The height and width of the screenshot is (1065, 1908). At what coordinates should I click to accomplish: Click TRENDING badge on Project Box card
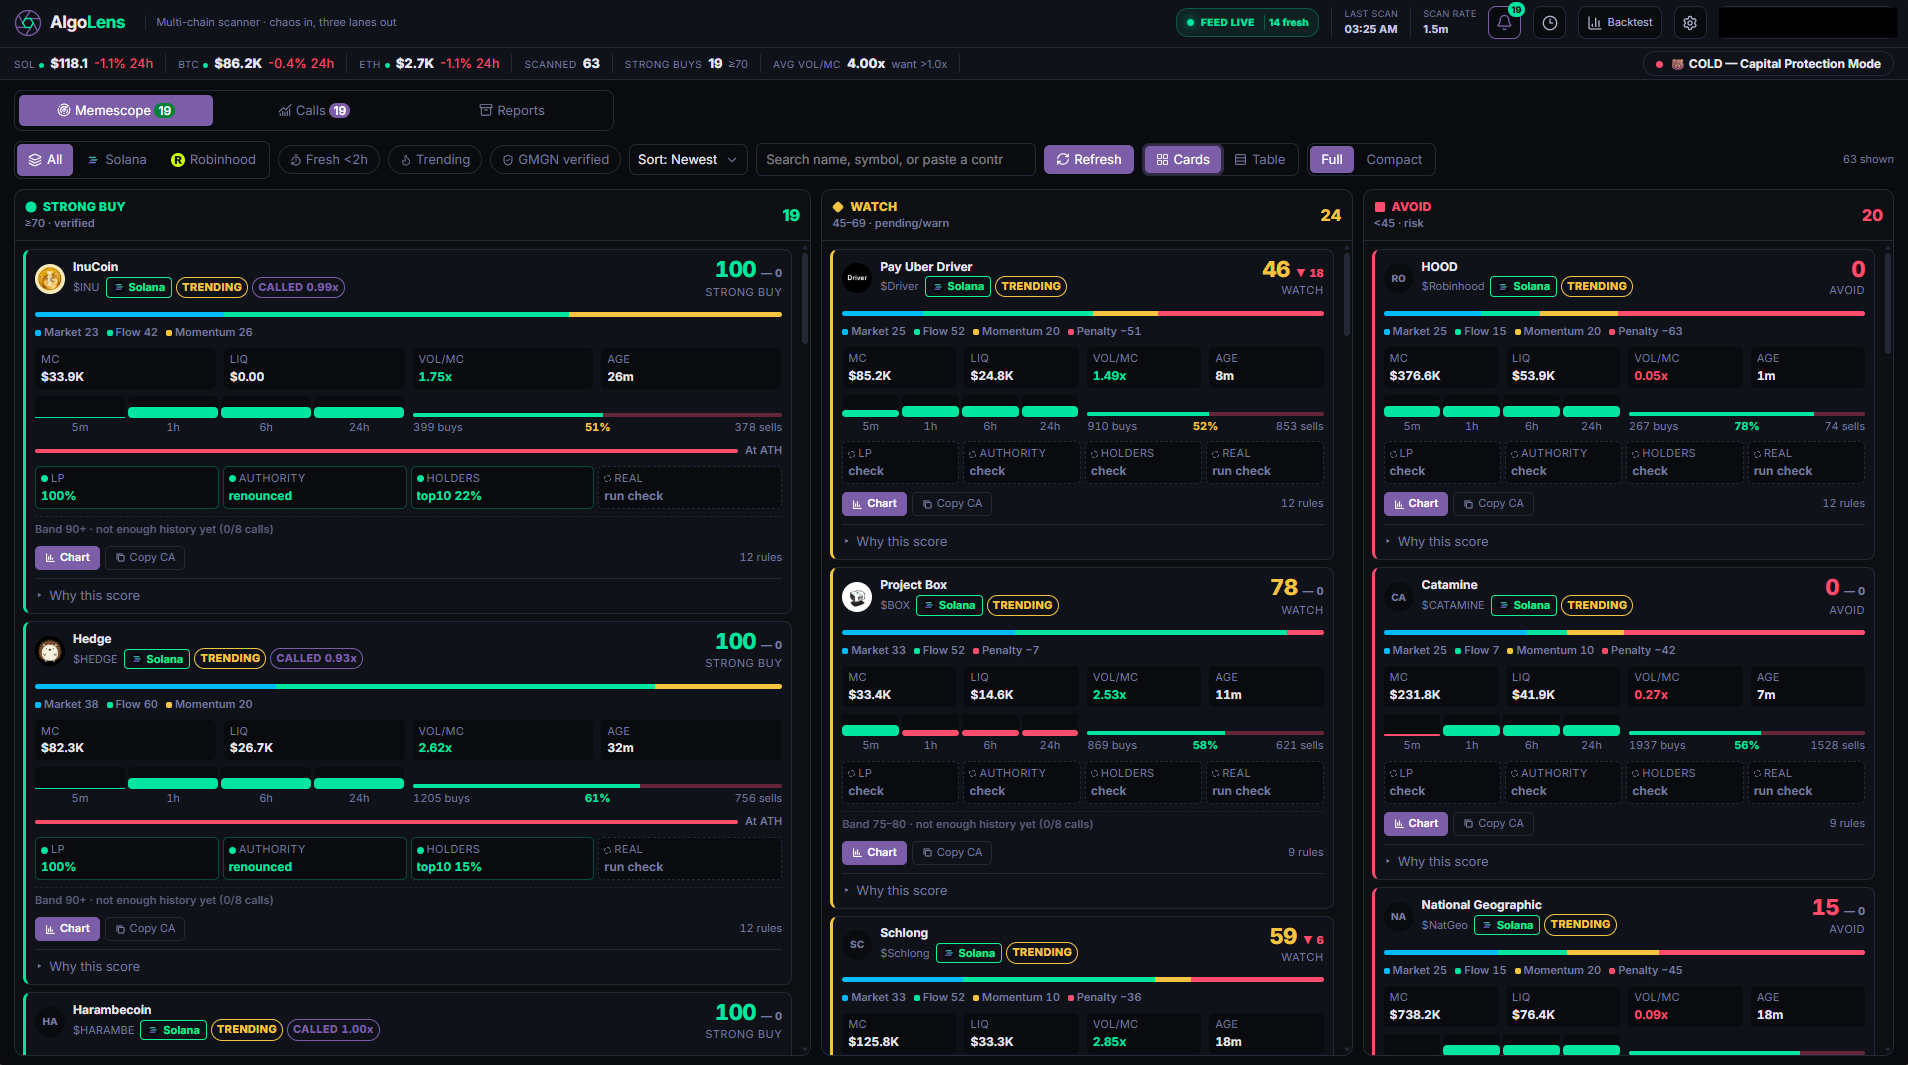1023,605
